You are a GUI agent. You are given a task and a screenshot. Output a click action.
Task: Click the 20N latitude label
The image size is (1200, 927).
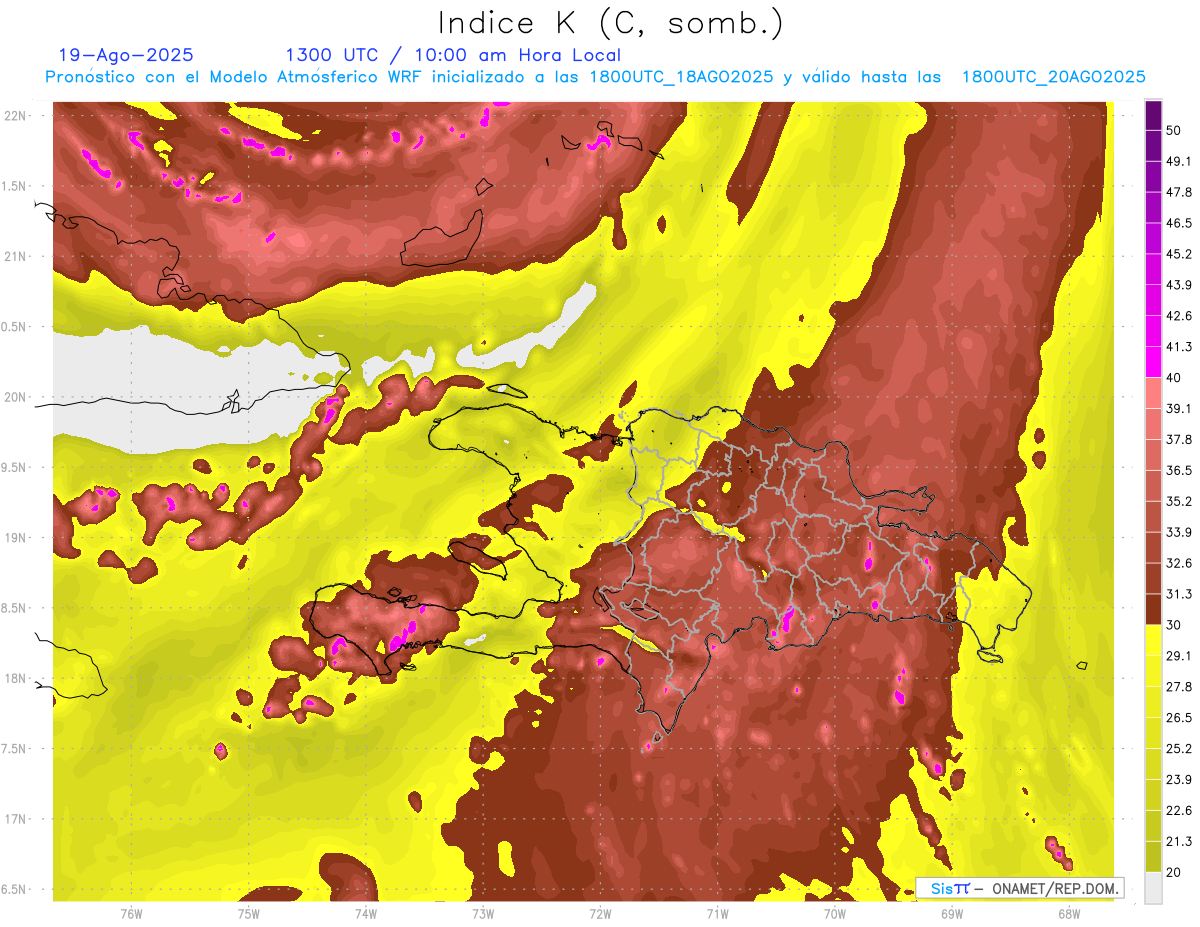pyautogui.click(x=17, y=397)
